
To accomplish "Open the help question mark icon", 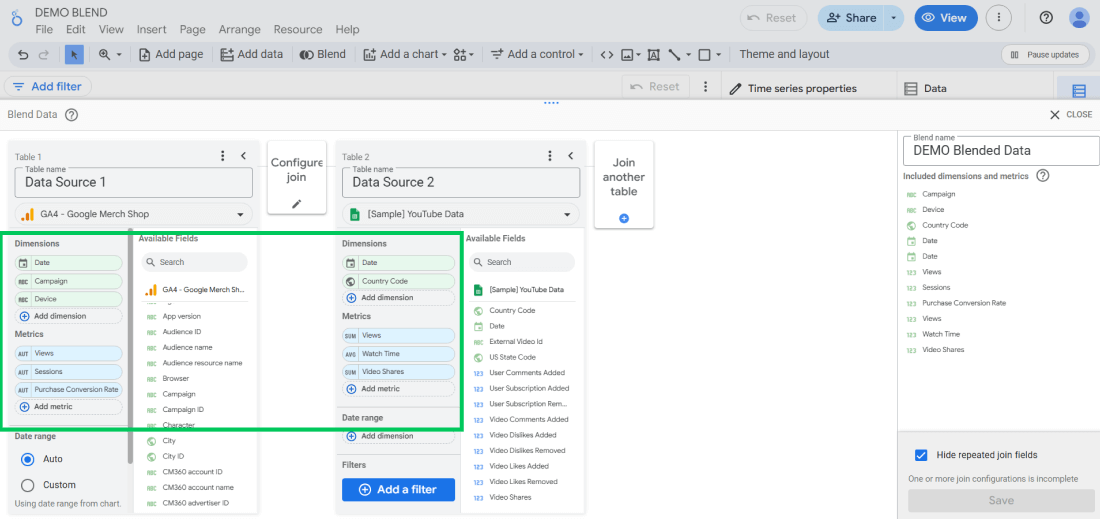I will (x=1046, y=18).
